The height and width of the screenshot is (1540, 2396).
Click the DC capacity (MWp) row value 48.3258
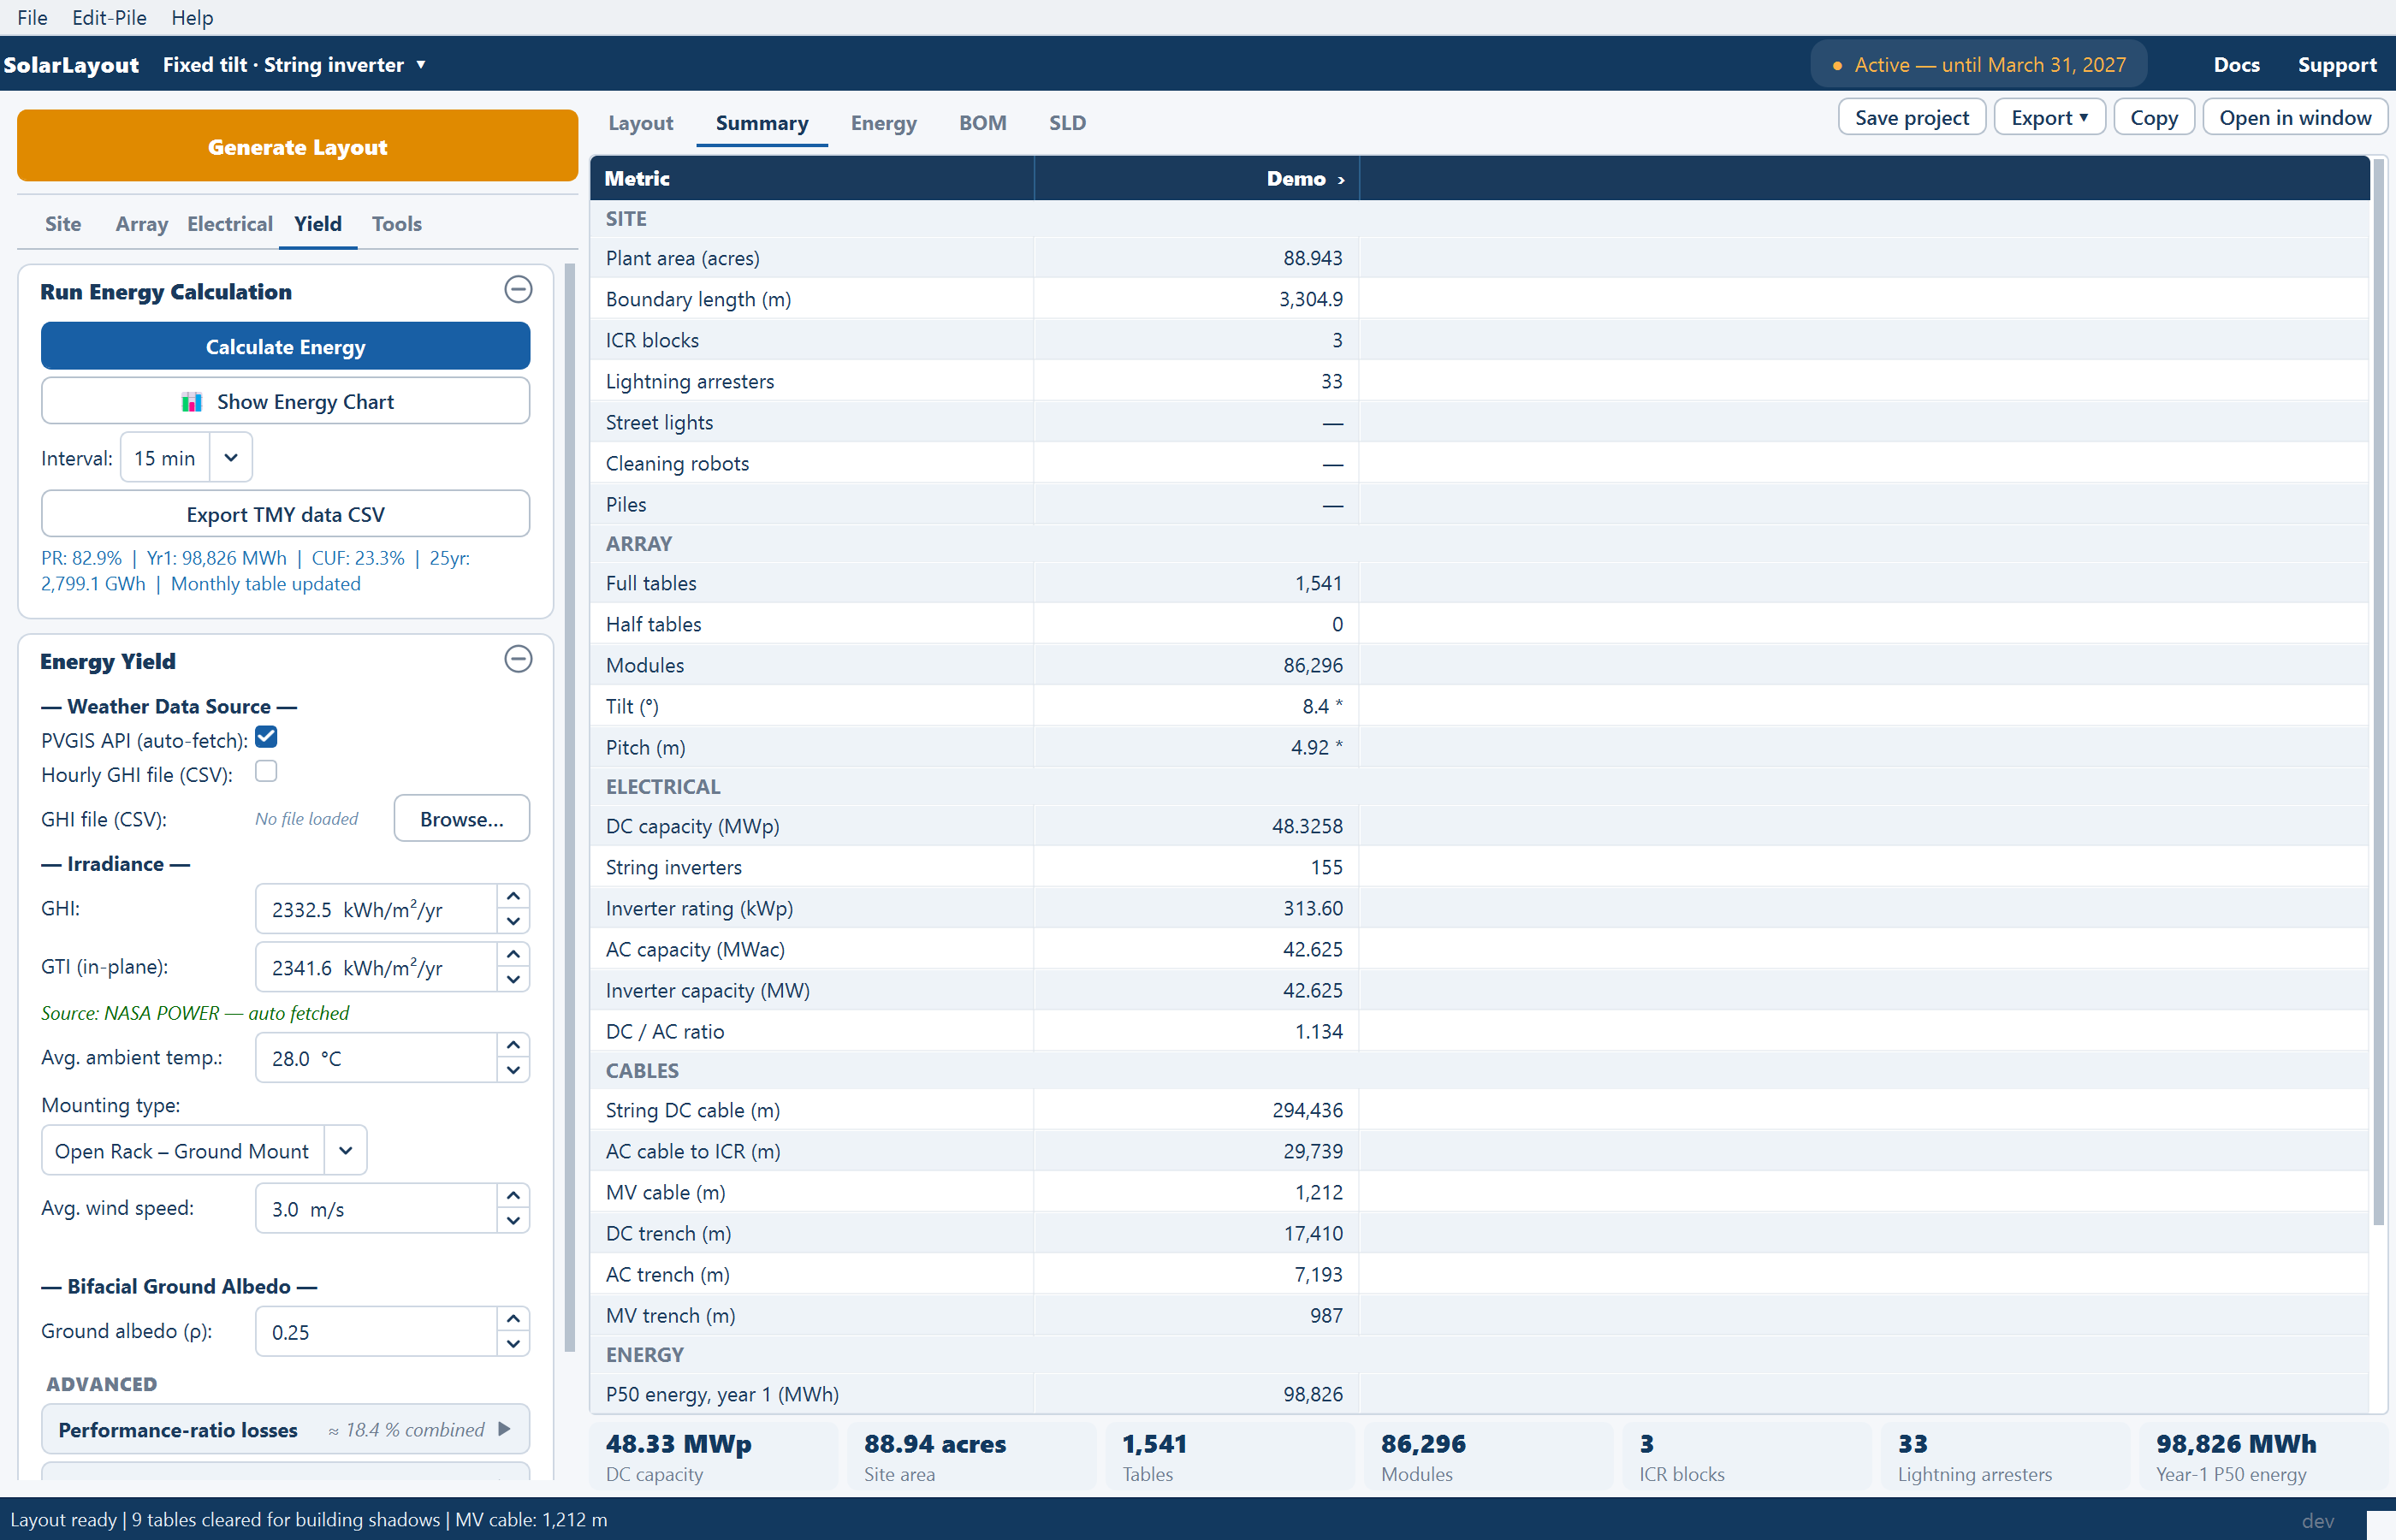coord(1306,826)
